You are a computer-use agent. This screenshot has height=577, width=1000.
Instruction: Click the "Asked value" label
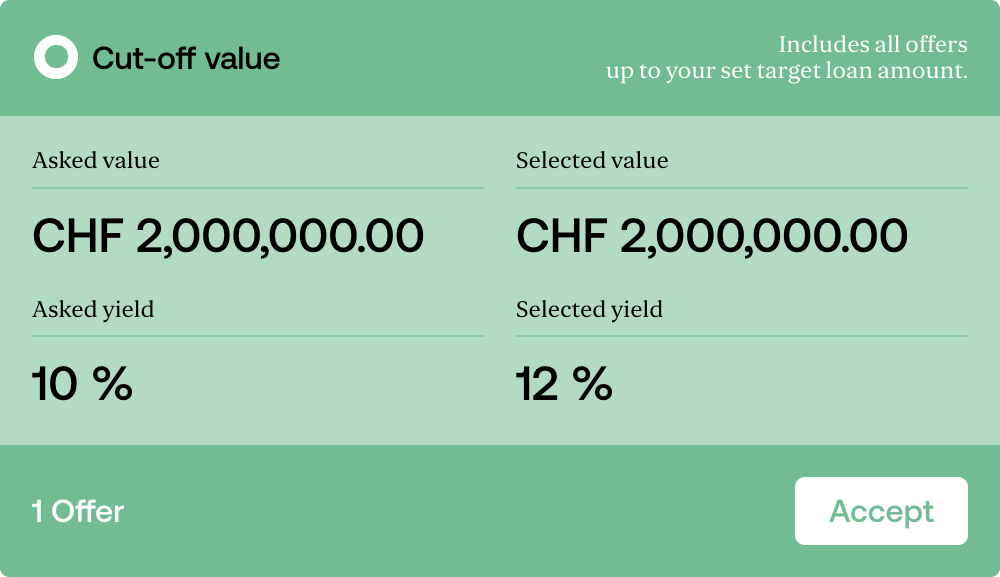tap(96, 160)
